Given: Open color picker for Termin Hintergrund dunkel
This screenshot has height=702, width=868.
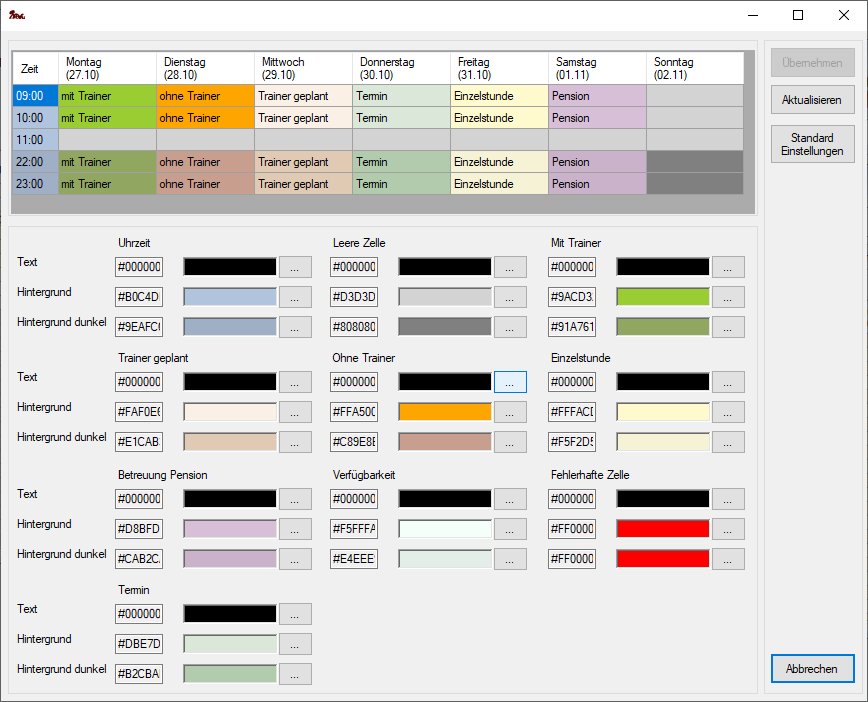Looking at the screenshot, I should 295,674.
